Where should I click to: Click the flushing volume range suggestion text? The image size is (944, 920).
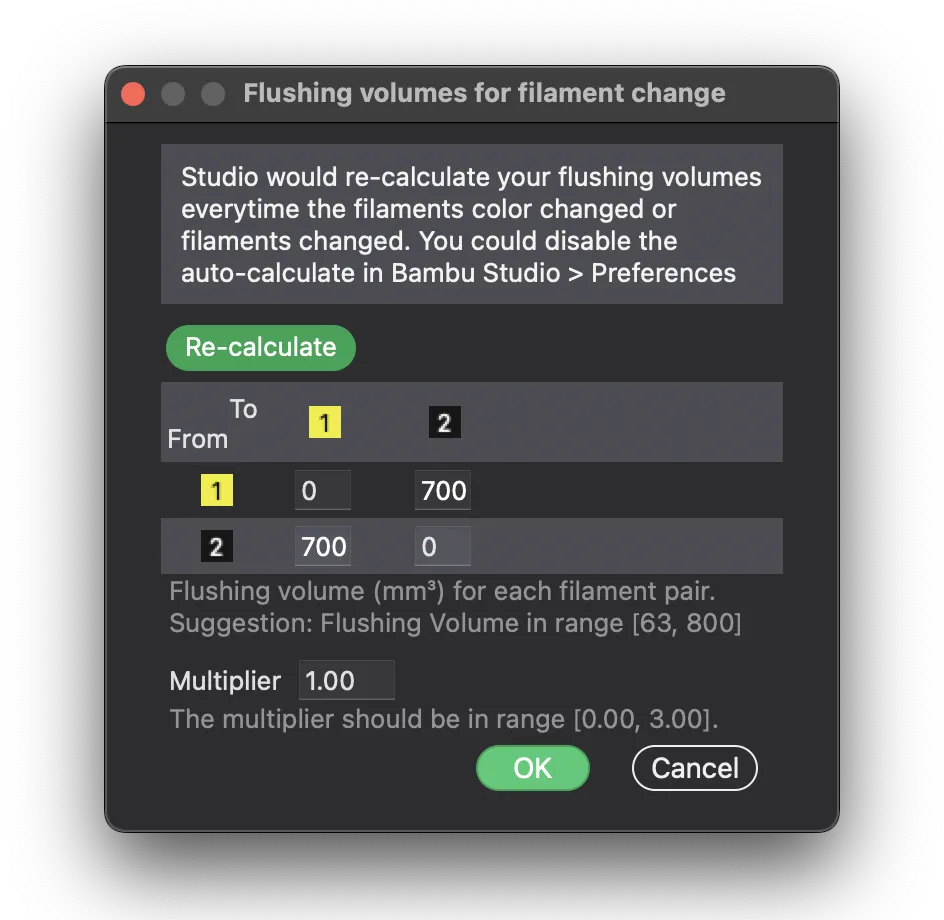pos(455,624)
